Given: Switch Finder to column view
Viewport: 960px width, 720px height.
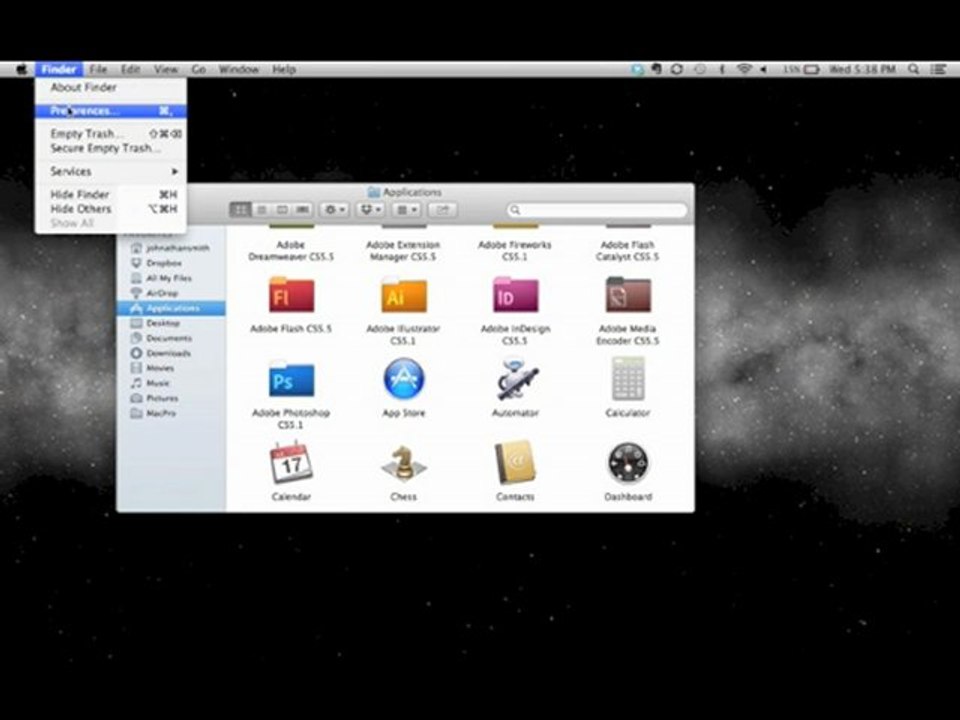Looking at the screenshot, I should [282, 210].
